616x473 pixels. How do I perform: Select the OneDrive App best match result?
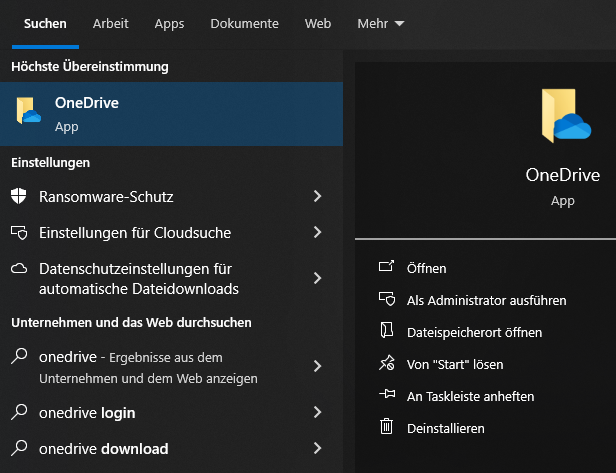[171, 114]
